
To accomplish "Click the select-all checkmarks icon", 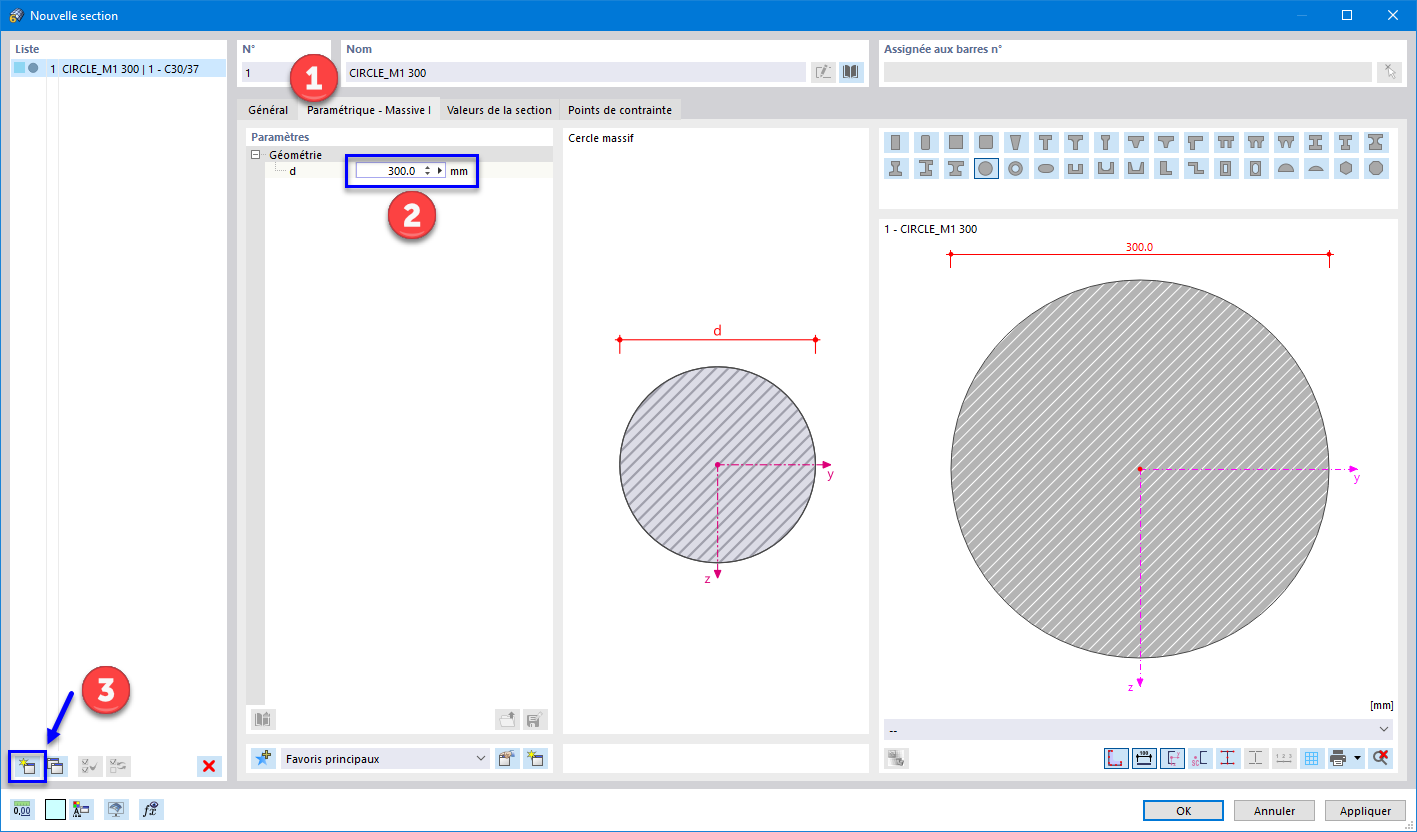I will point(90,767).
